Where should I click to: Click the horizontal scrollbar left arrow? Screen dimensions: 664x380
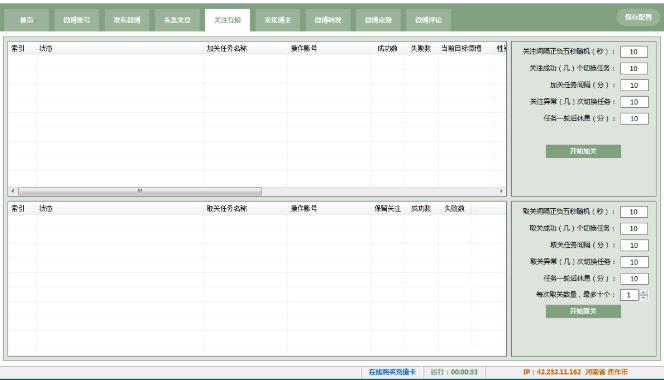[x=13, y=191]
